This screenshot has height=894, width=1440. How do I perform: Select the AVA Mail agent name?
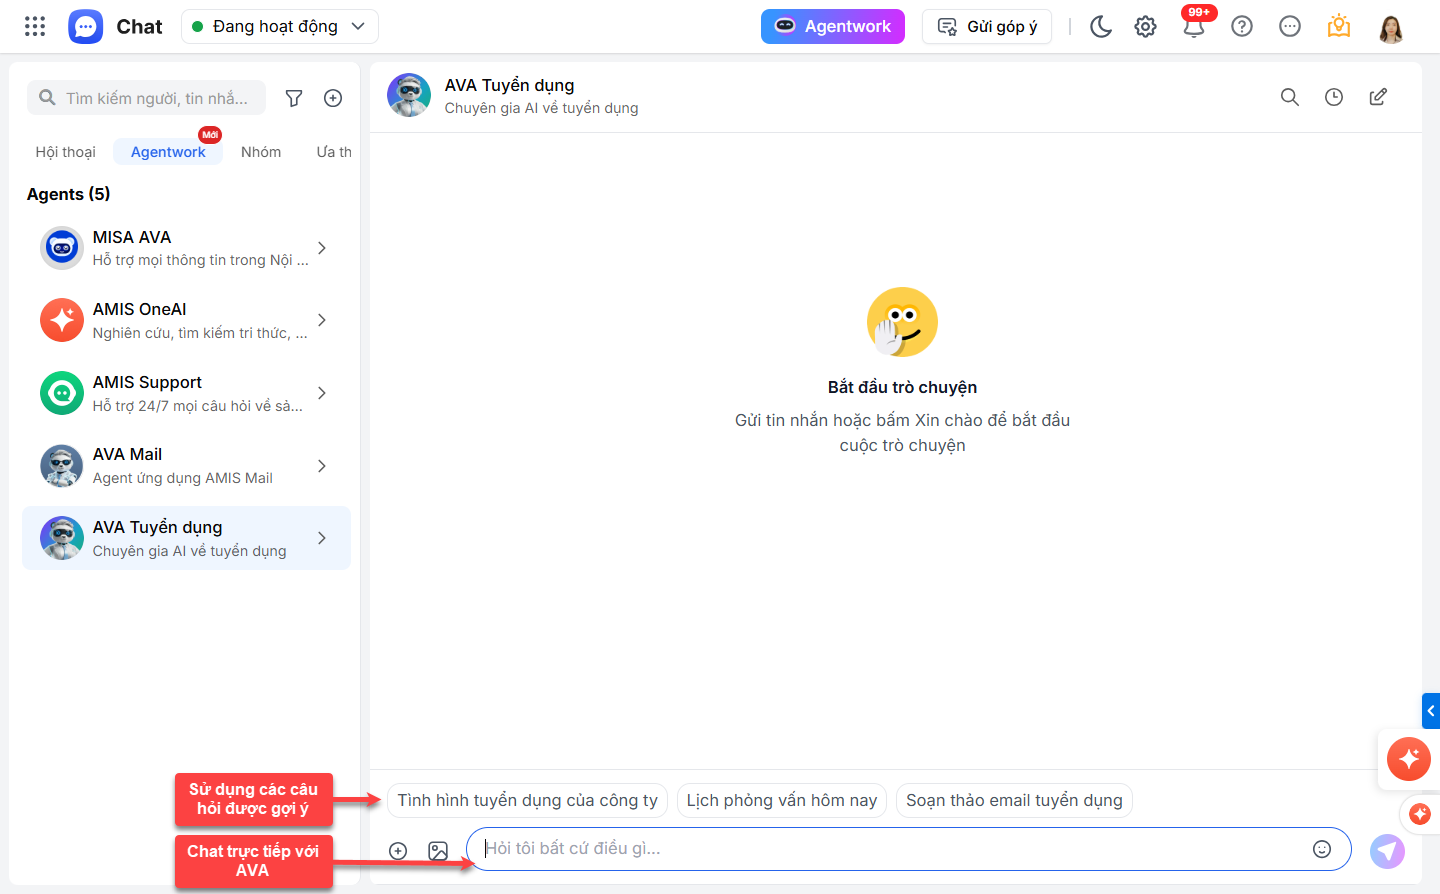[127, 454]
